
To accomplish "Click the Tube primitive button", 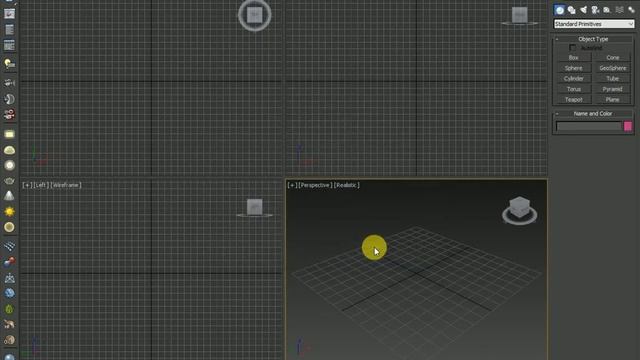I will (613, 78).
